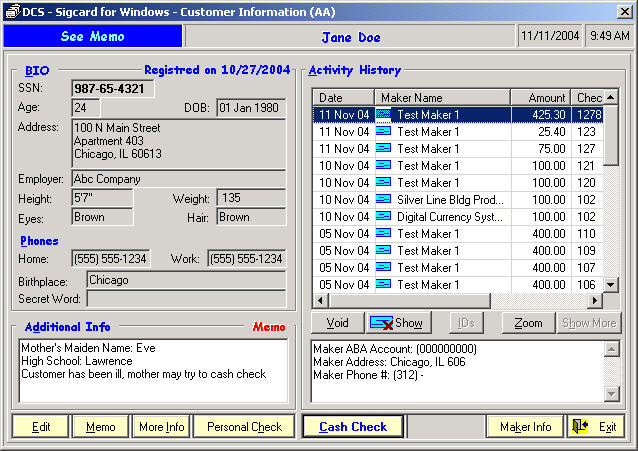Click the check icon in the 75.00 row
Image resolution: width=638 pixels, height=451 pixels.
[x=383, y=148]
